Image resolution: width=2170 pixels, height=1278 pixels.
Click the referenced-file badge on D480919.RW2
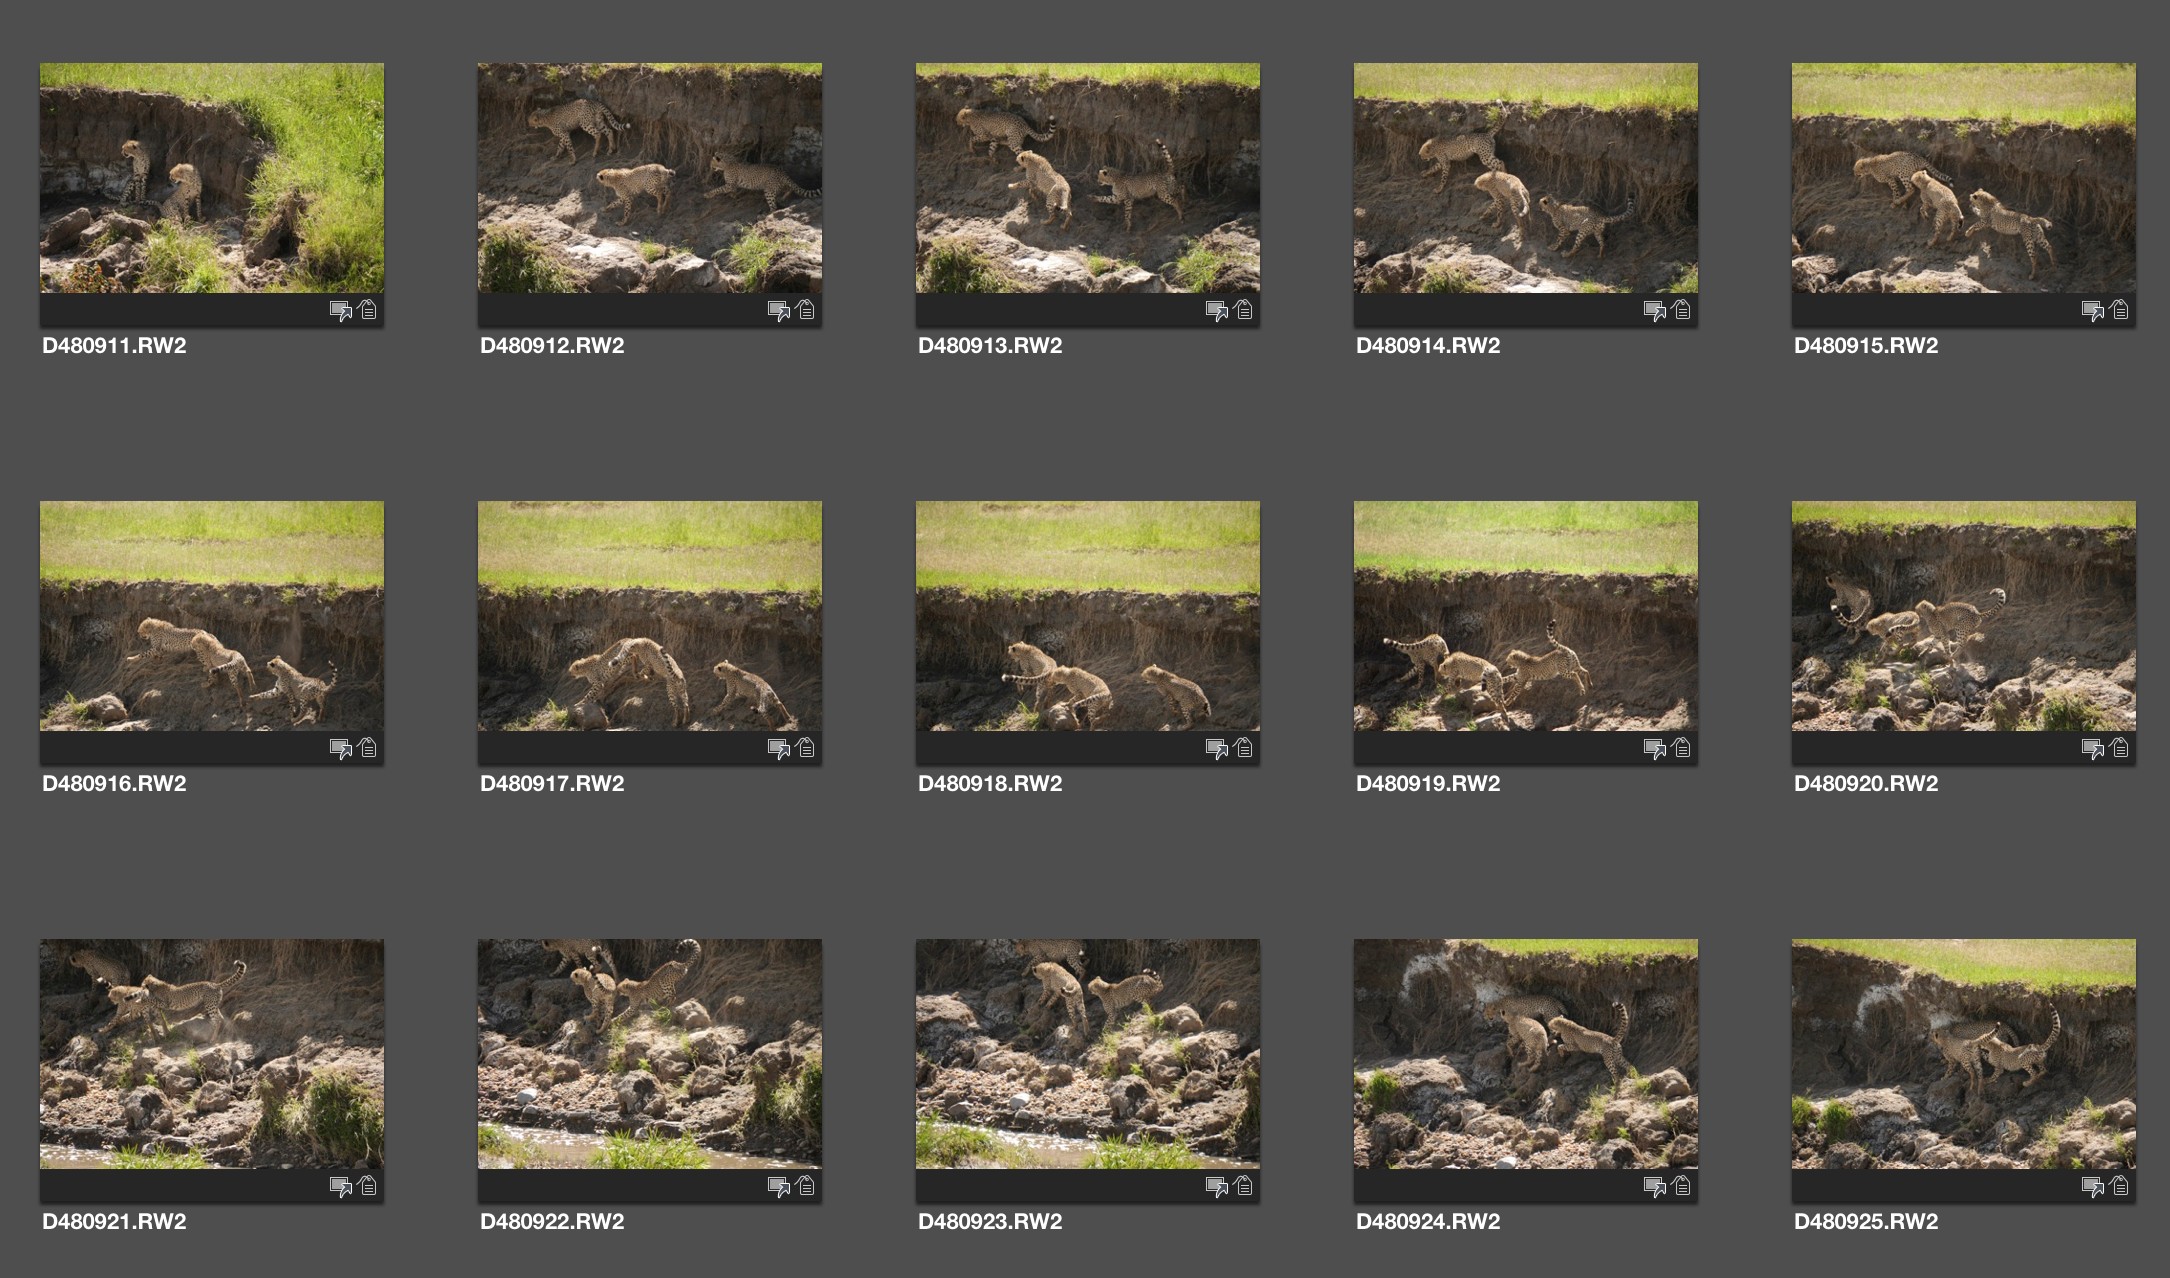pos(1655,749)
